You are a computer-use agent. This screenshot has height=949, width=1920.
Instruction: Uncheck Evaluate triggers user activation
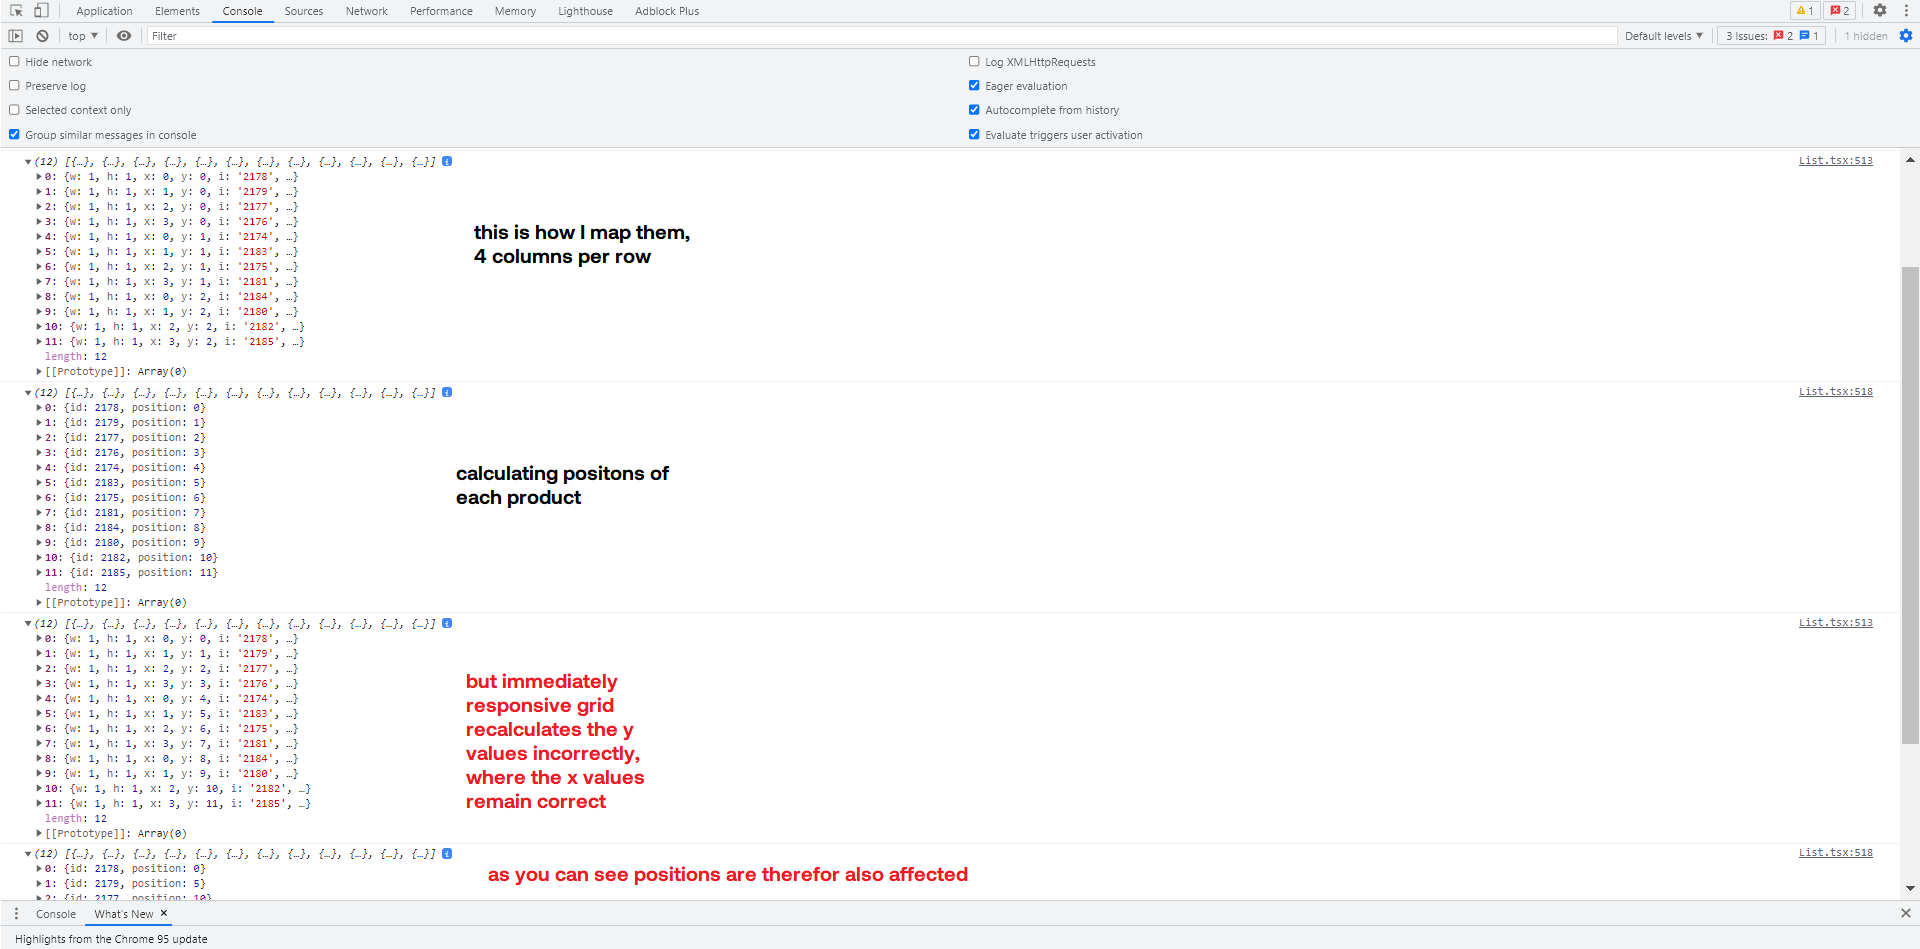974,134
